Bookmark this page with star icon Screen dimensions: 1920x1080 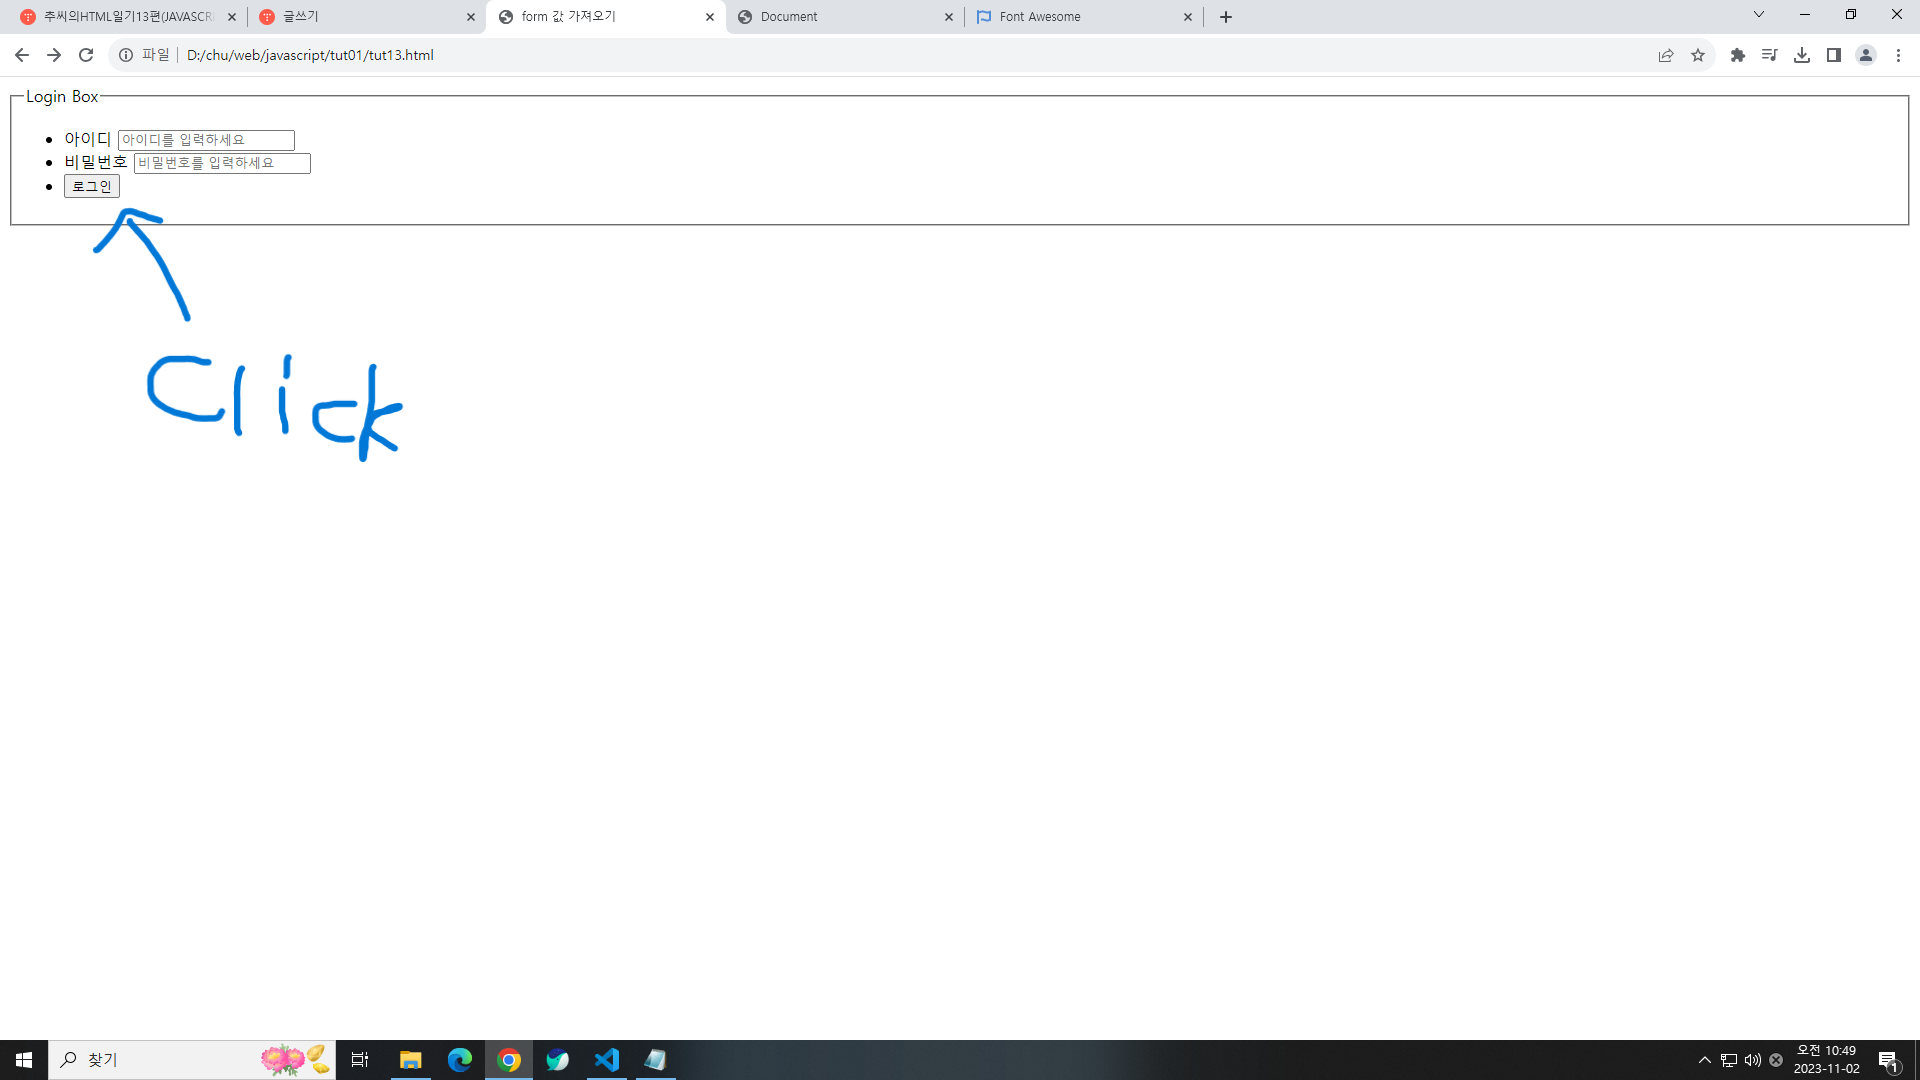[1698, 55]
